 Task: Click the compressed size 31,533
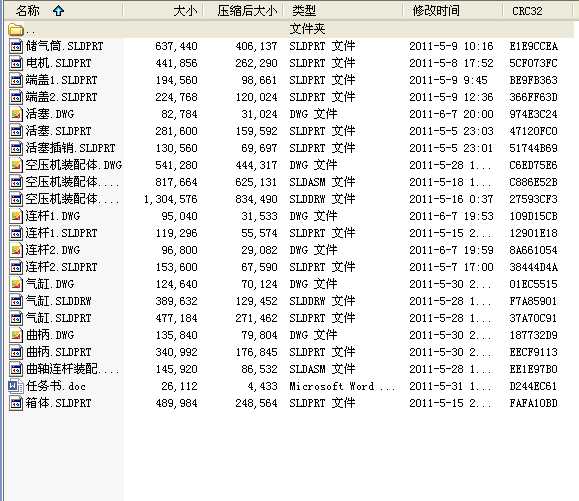click(x=260, y=216)
